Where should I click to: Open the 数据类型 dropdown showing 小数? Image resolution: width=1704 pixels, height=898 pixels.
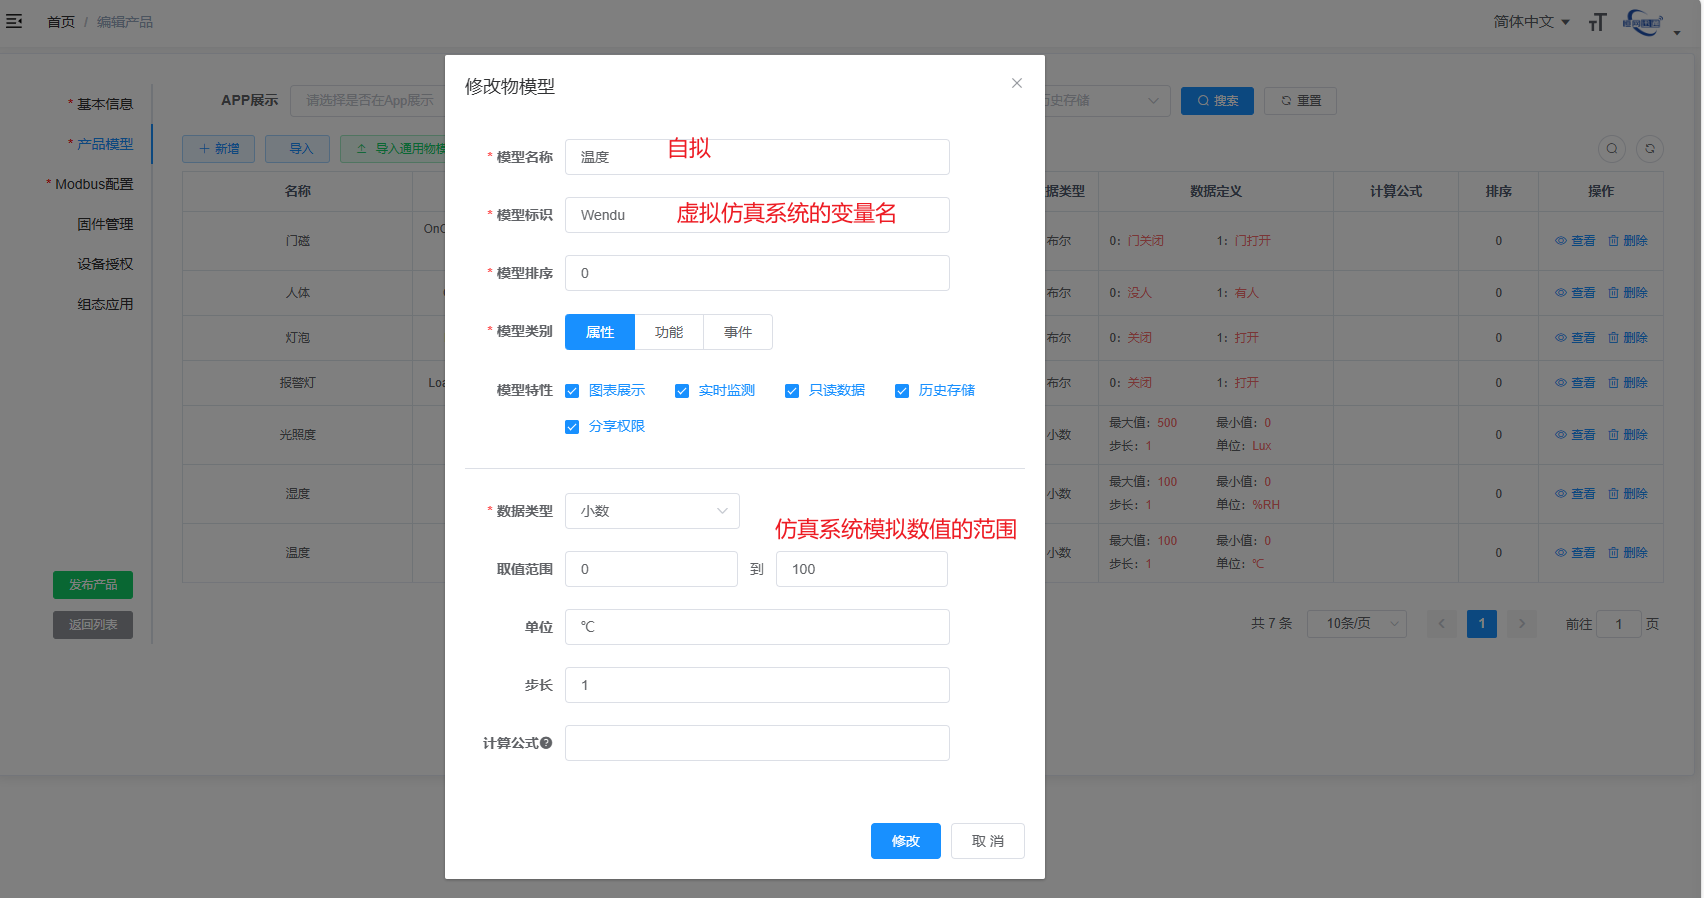[x=652, y=511]
